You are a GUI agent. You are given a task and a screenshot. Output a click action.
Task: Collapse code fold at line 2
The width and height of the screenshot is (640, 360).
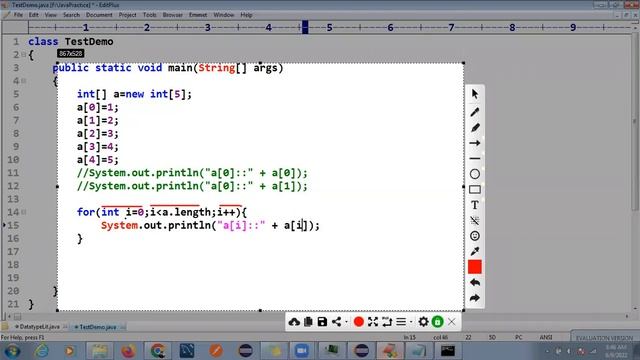24,54
